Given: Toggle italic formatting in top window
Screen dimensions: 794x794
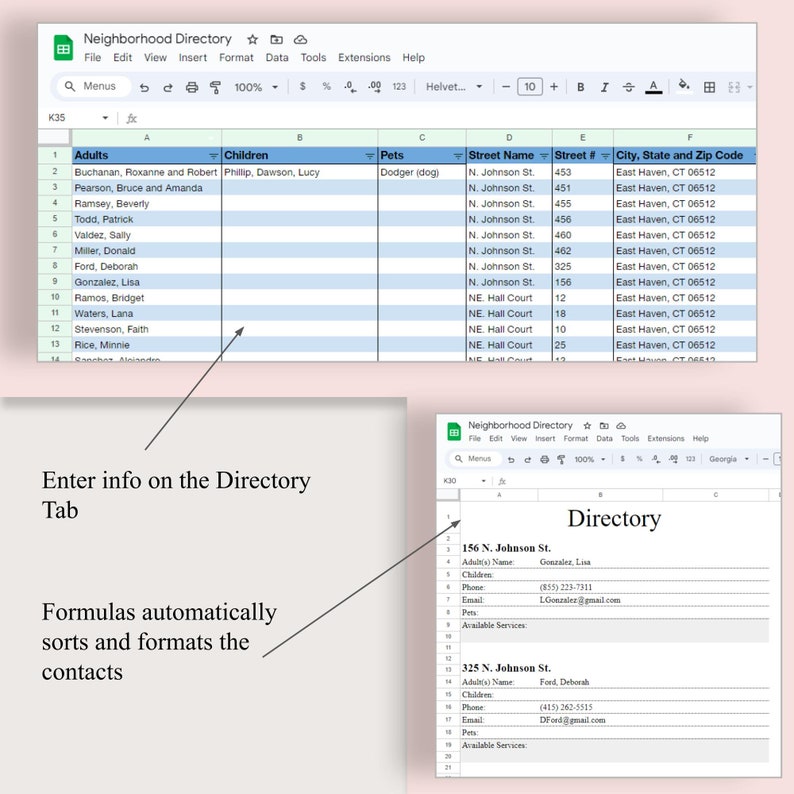Looking at the screenshot, I should [605, 87].
